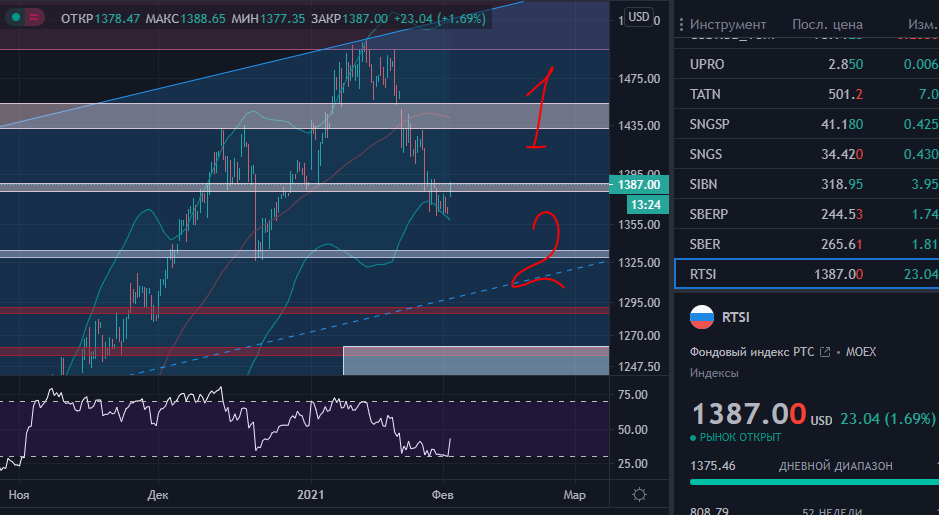Screen dimensions: 939x515
Task: Click the 1375.46 daily low value
Action: 713,466
